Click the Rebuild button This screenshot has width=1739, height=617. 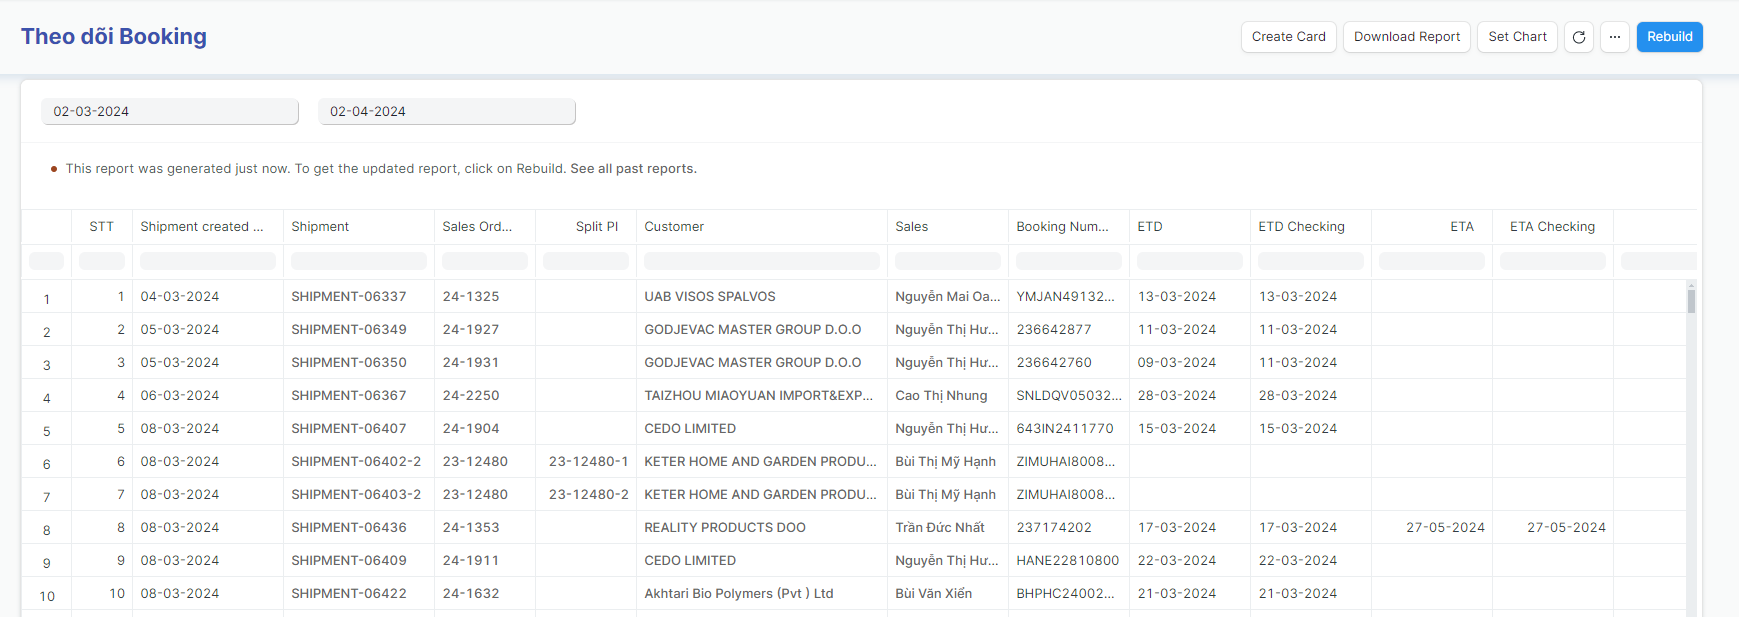click(1669, 37)
